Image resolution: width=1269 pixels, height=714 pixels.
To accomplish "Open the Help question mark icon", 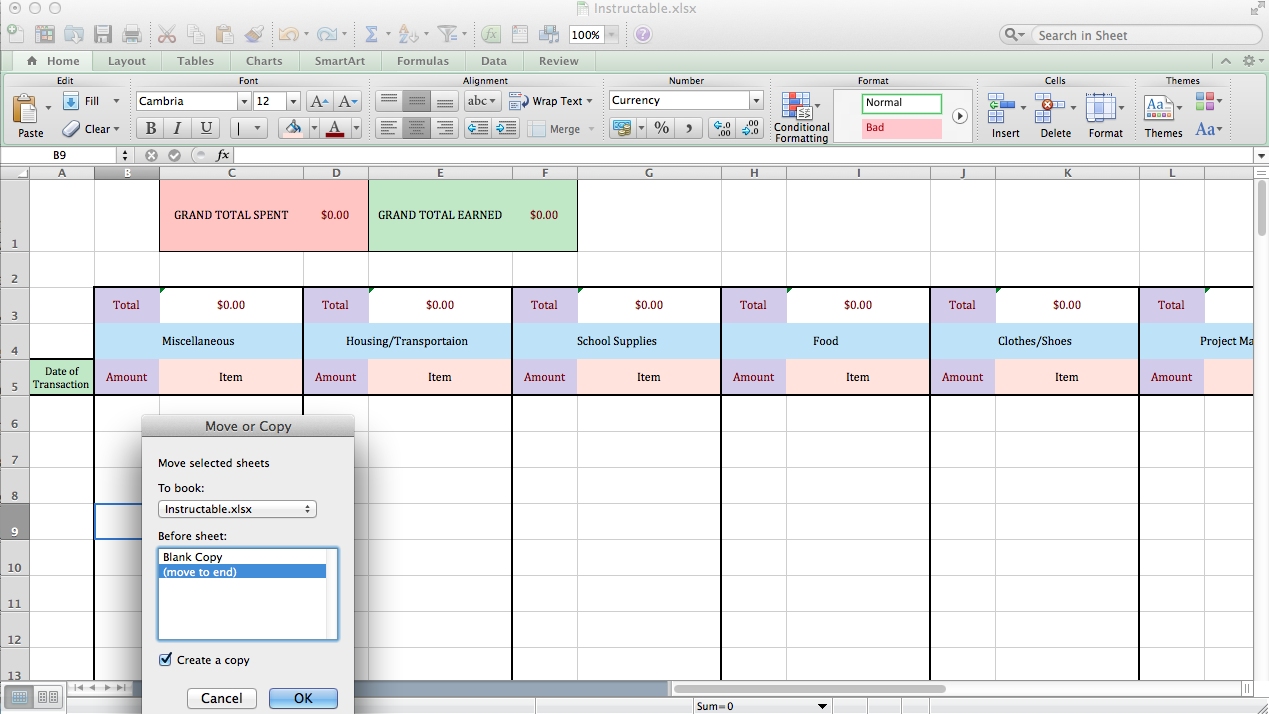I will 643,34.
